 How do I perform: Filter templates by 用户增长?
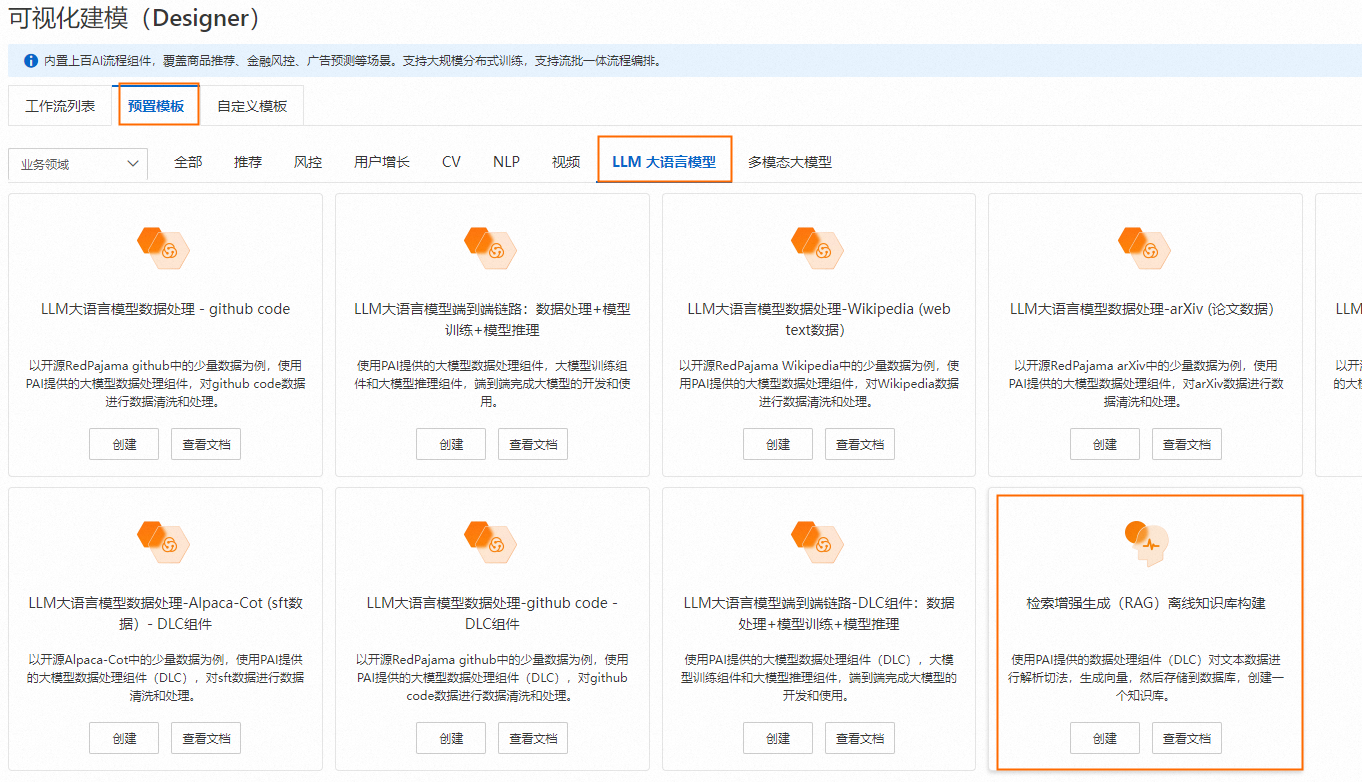pos(382,162)
